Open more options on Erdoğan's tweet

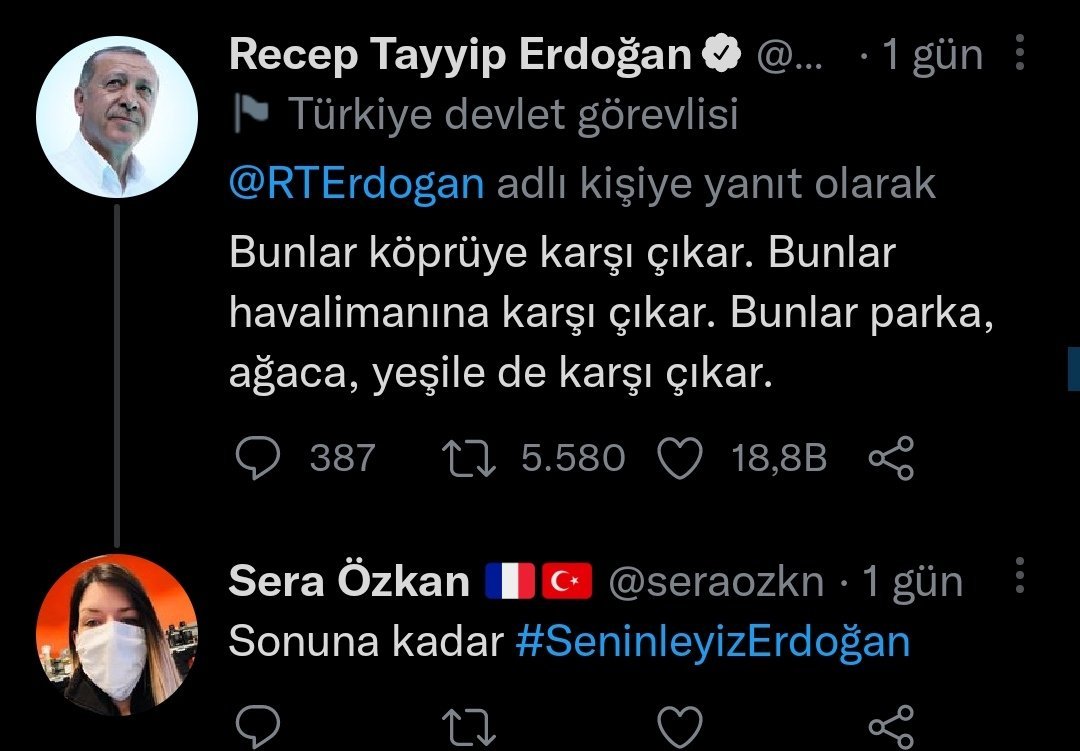coord(1019,53)
